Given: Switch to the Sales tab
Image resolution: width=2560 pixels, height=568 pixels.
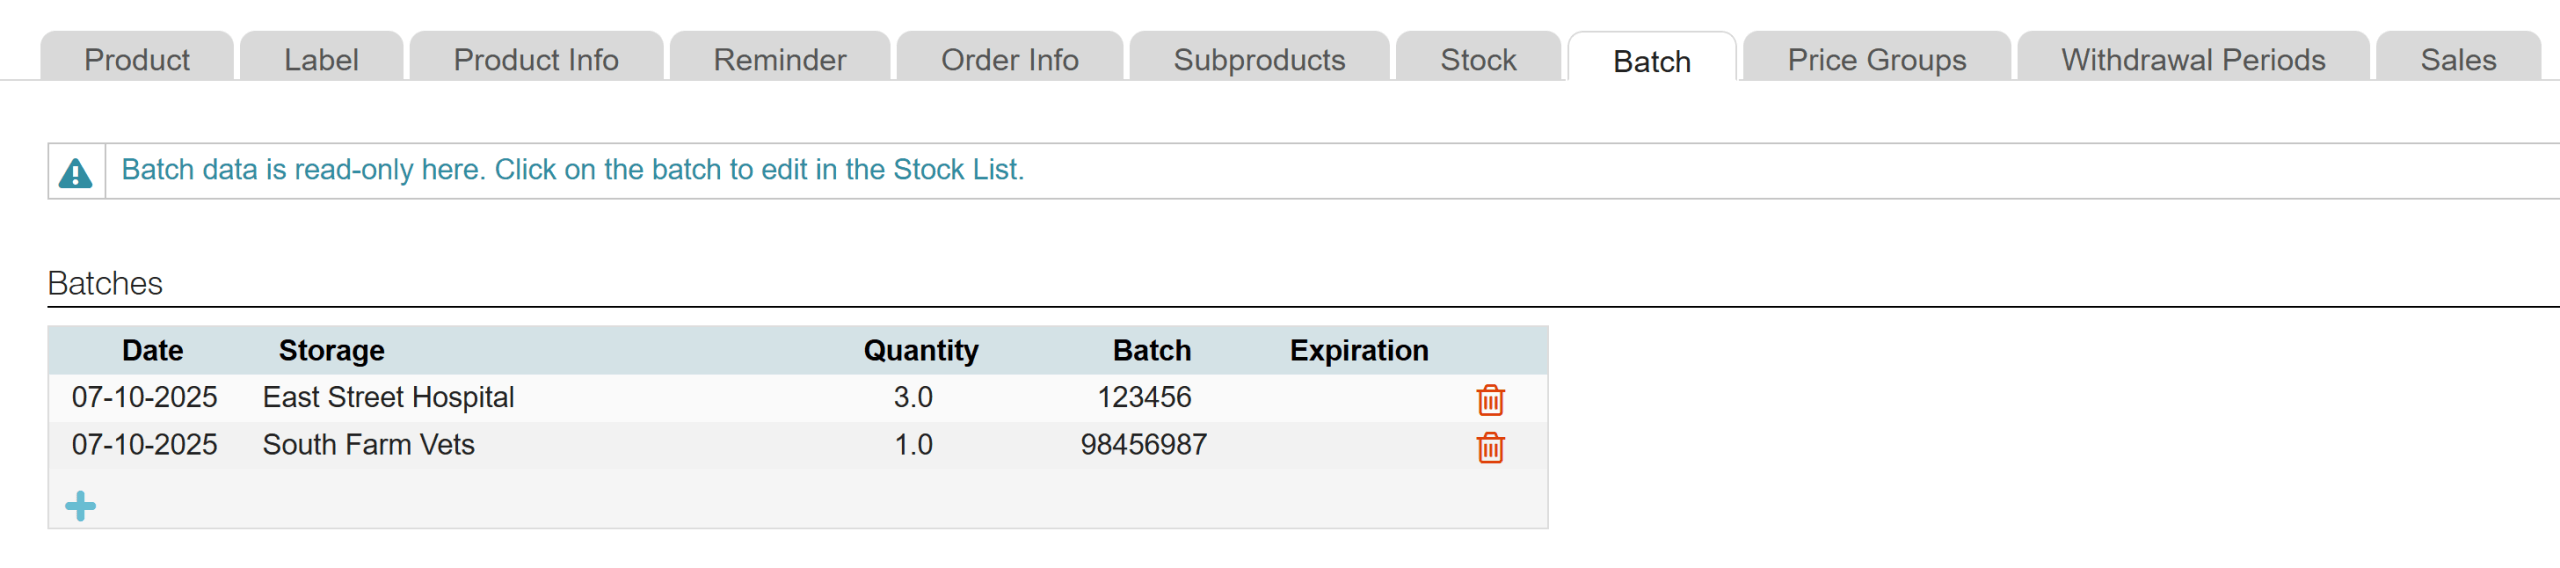Looking at the screenshot, I should (x=2458, y=60).
